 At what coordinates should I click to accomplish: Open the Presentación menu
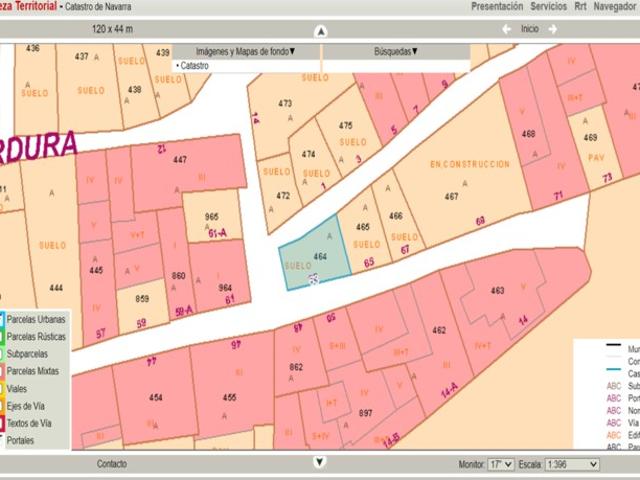pyautogui.click(x=497, y=6)
